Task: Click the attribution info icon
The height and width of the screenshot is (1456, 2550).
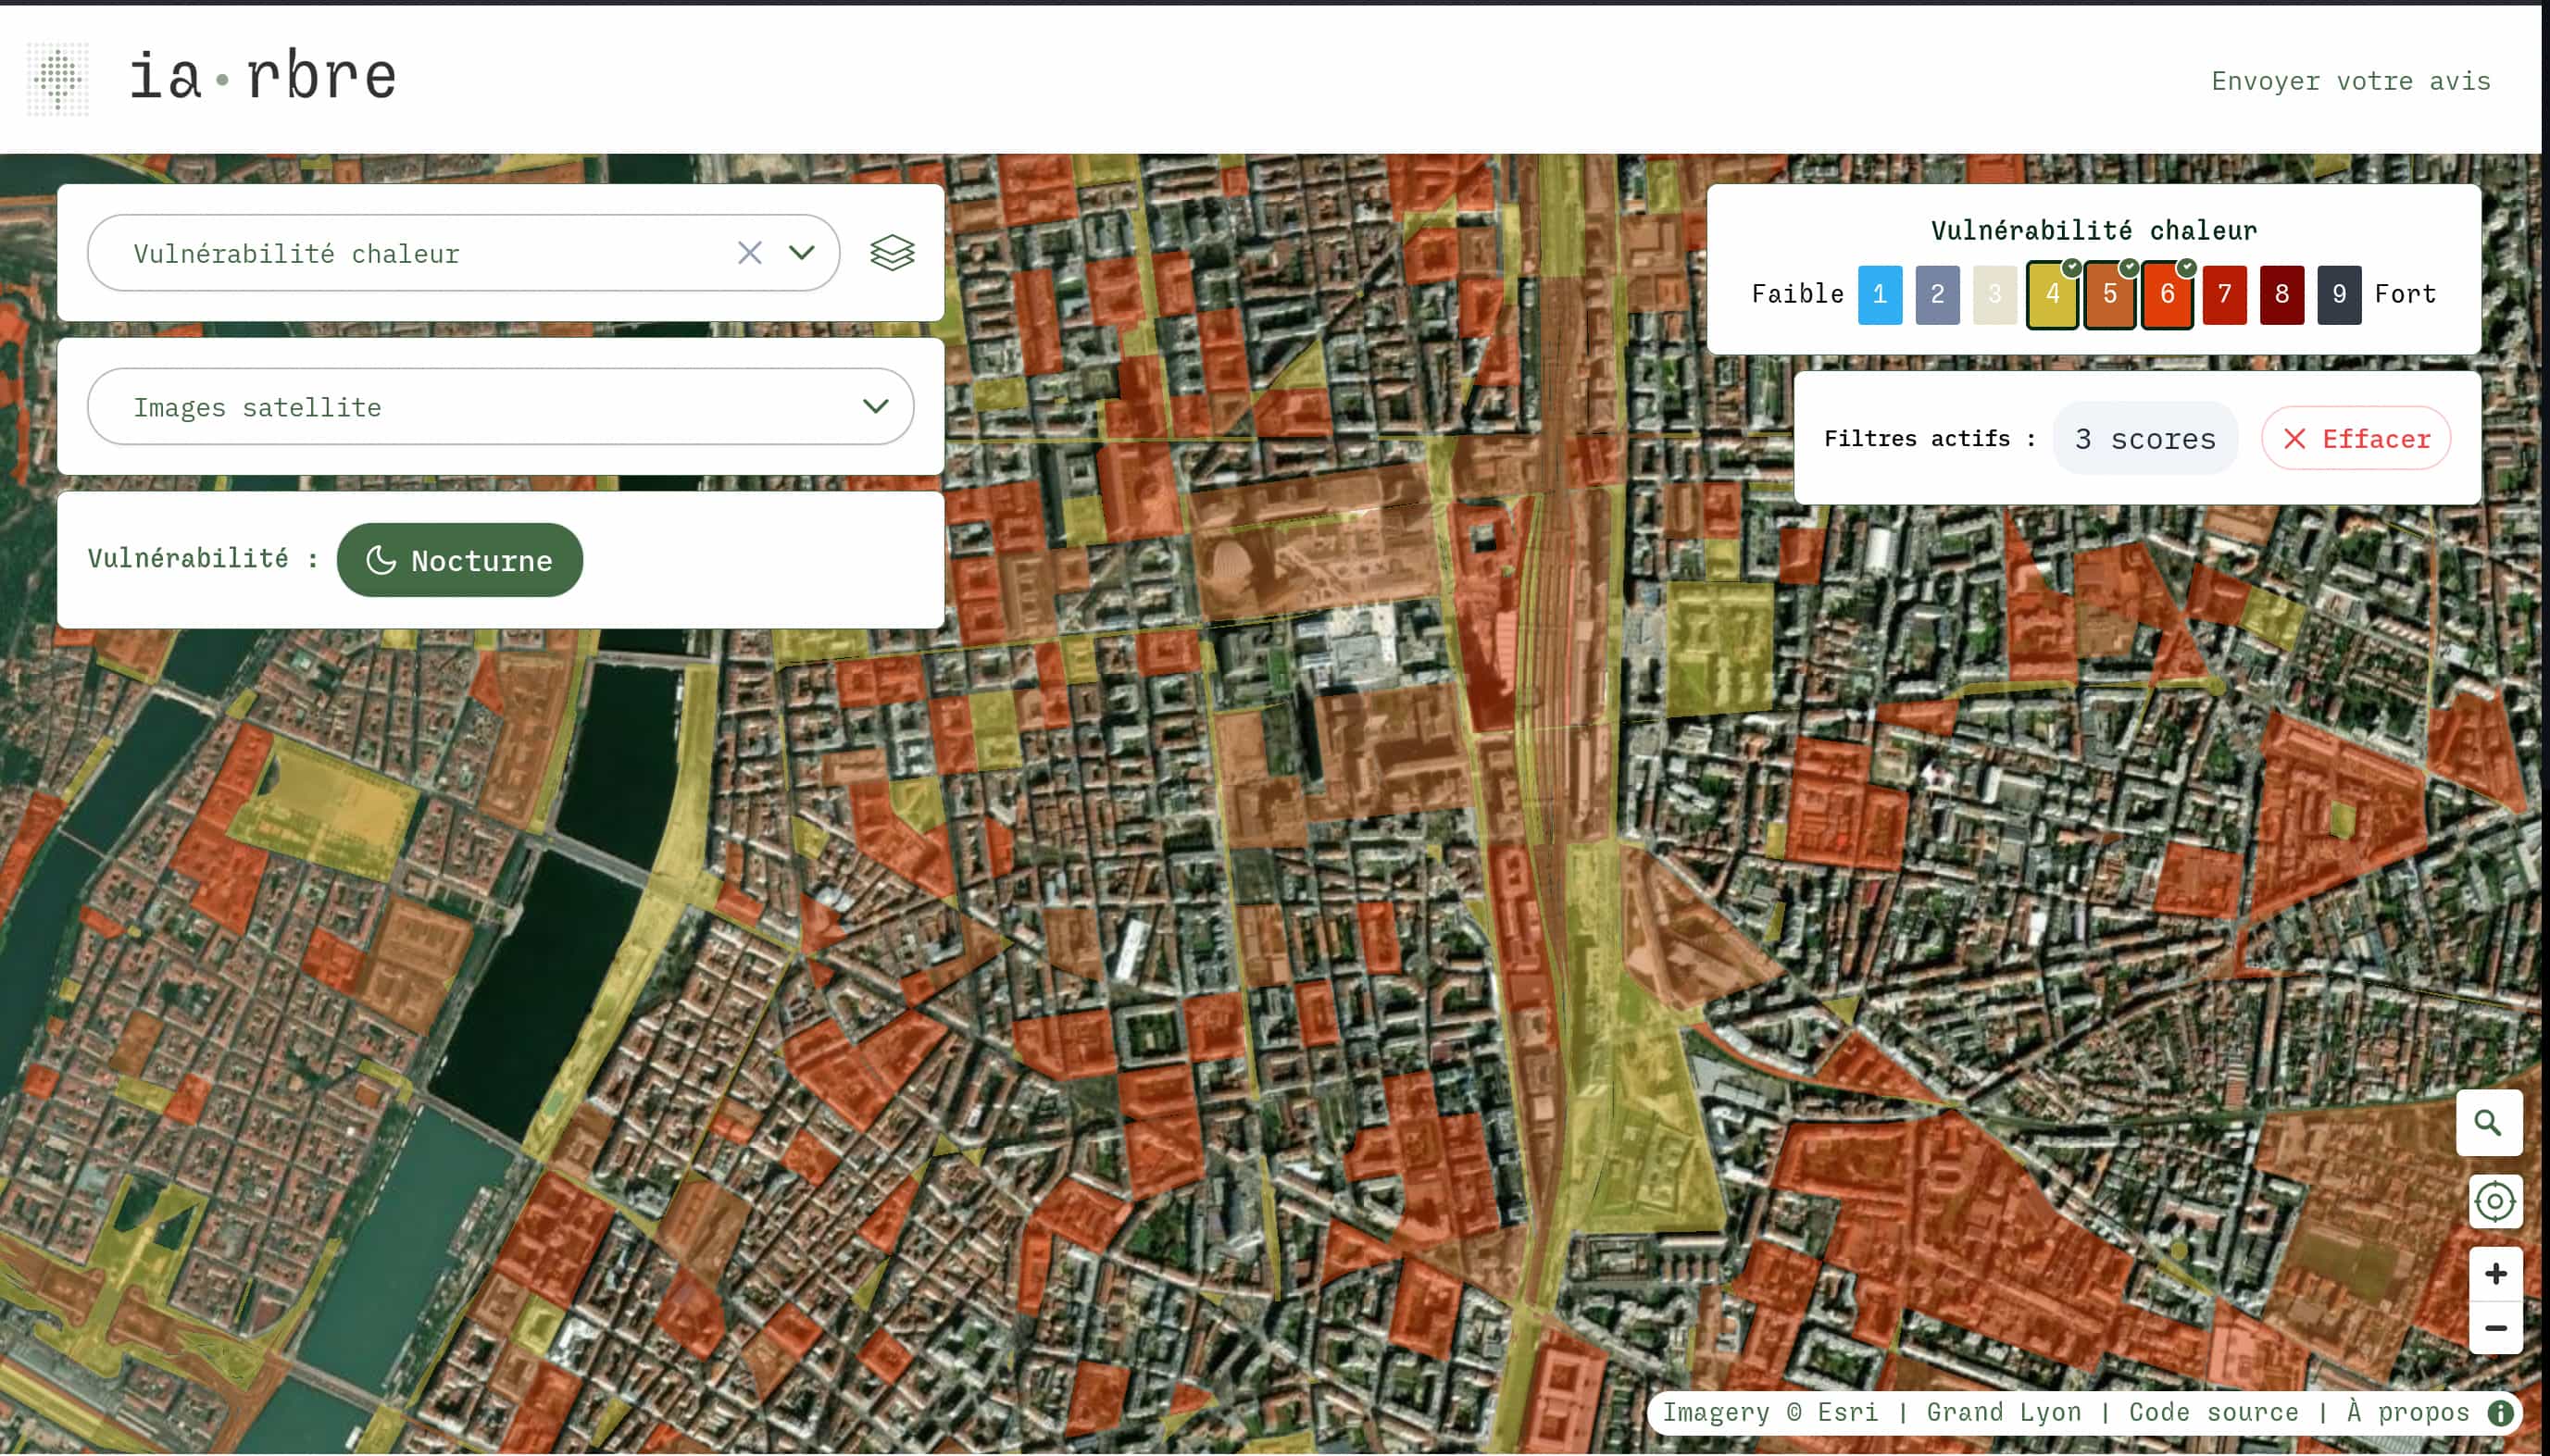Action: [2500, 1412]
